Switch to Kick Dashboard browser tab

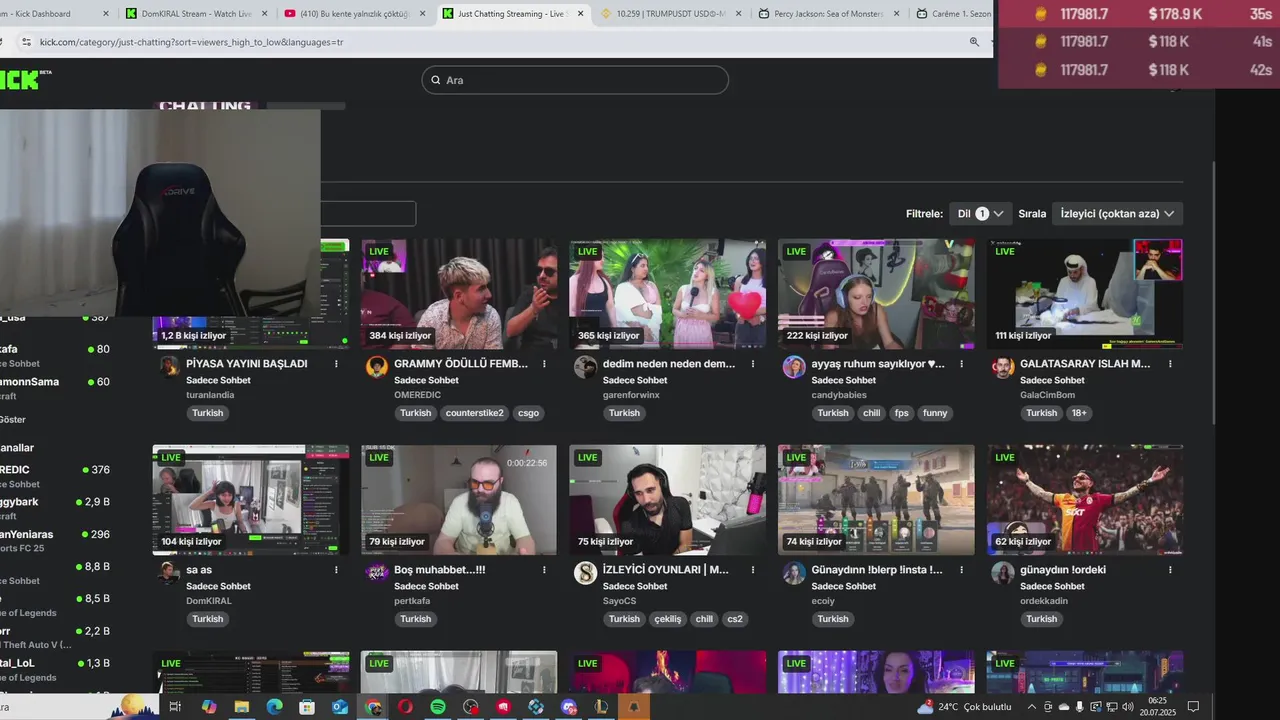[x=55, y=14]
